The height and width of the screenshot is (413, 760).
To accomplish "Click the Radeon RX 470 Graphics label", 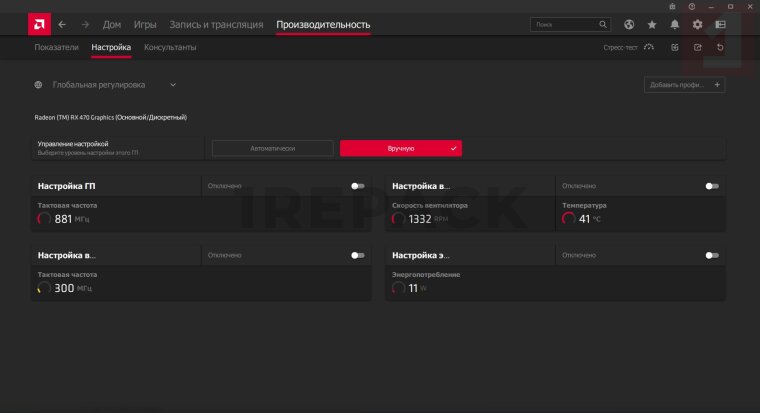I will click(111, 117).
